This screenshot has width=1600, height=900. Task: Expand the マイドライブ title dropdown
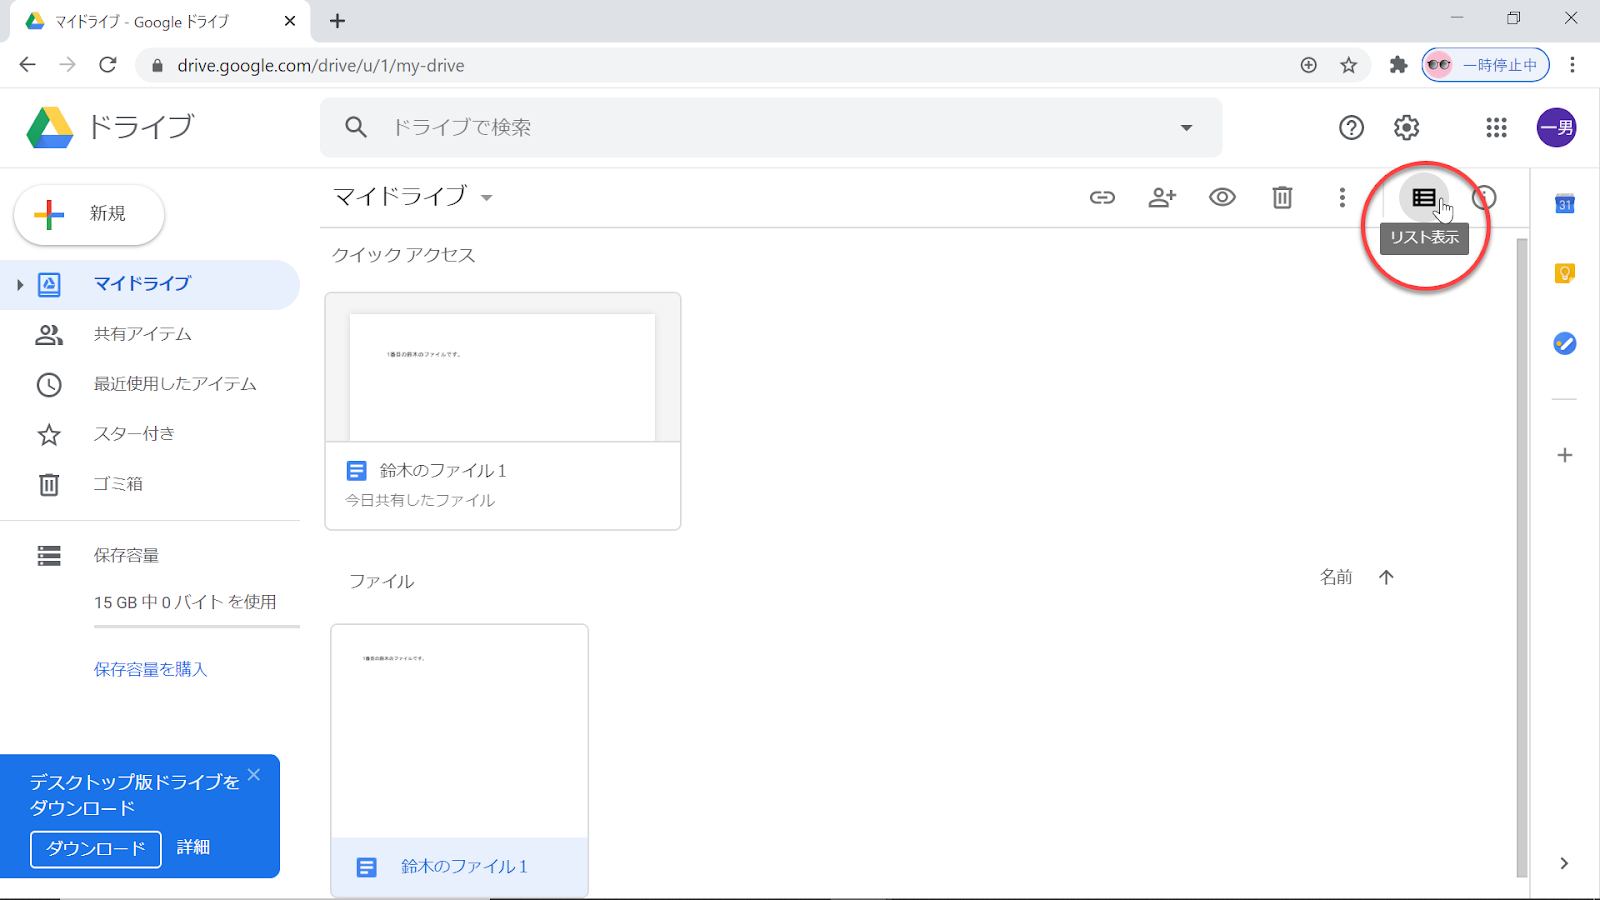point(487,198)
